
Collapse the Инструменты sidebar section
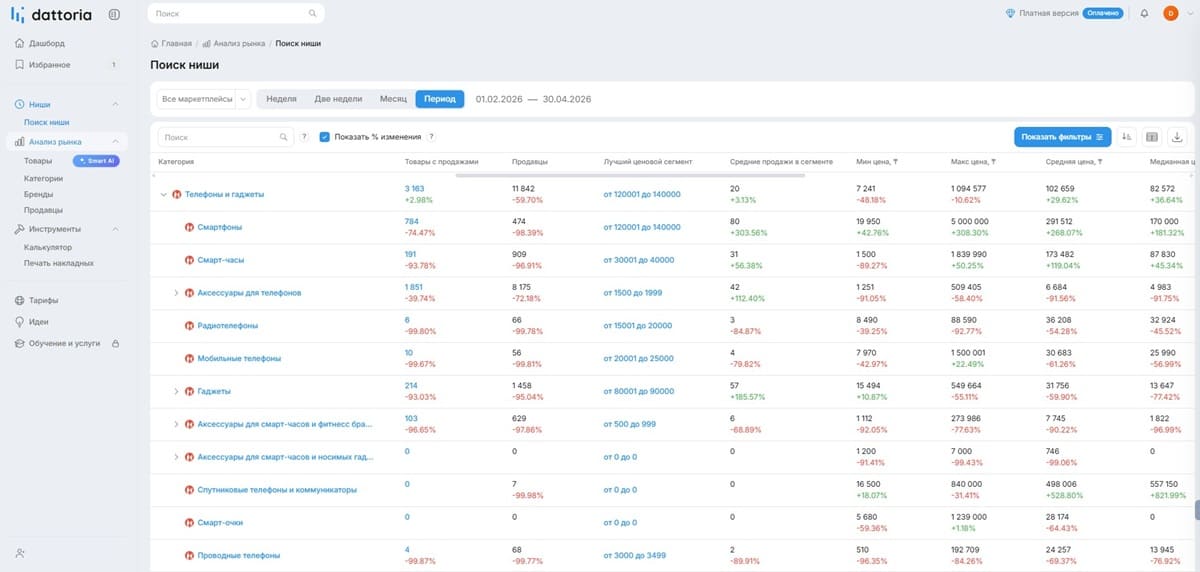115,229
